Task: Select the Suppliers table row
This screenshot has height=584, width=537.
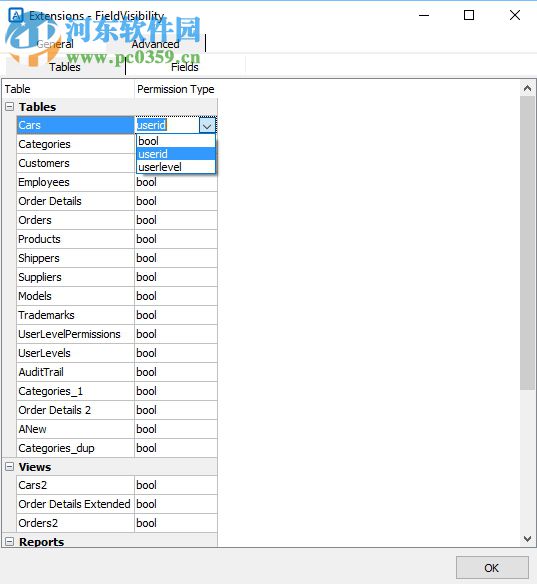Action: tap(75, 277)
